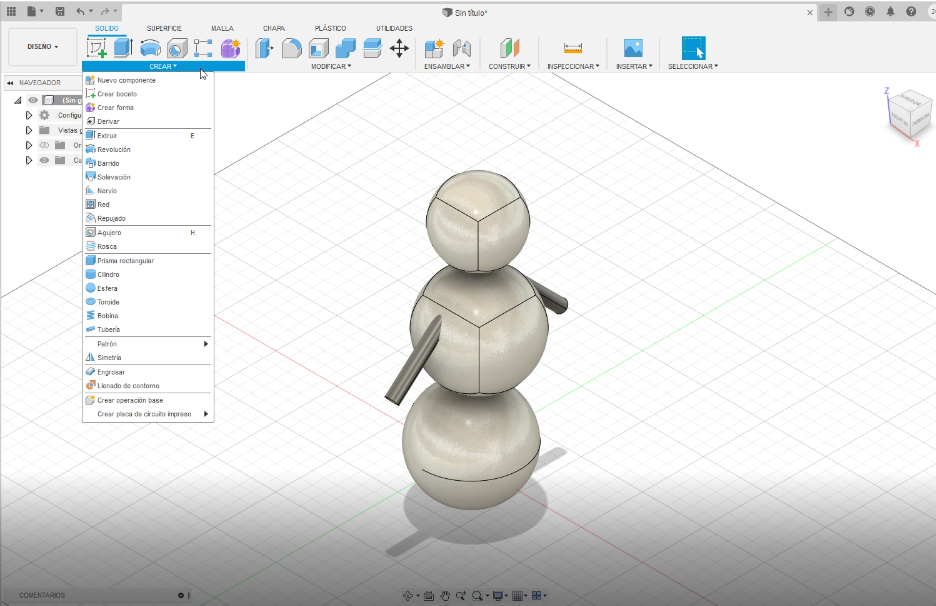Switch to the PLÁSTICO tab

pos(330,28)
